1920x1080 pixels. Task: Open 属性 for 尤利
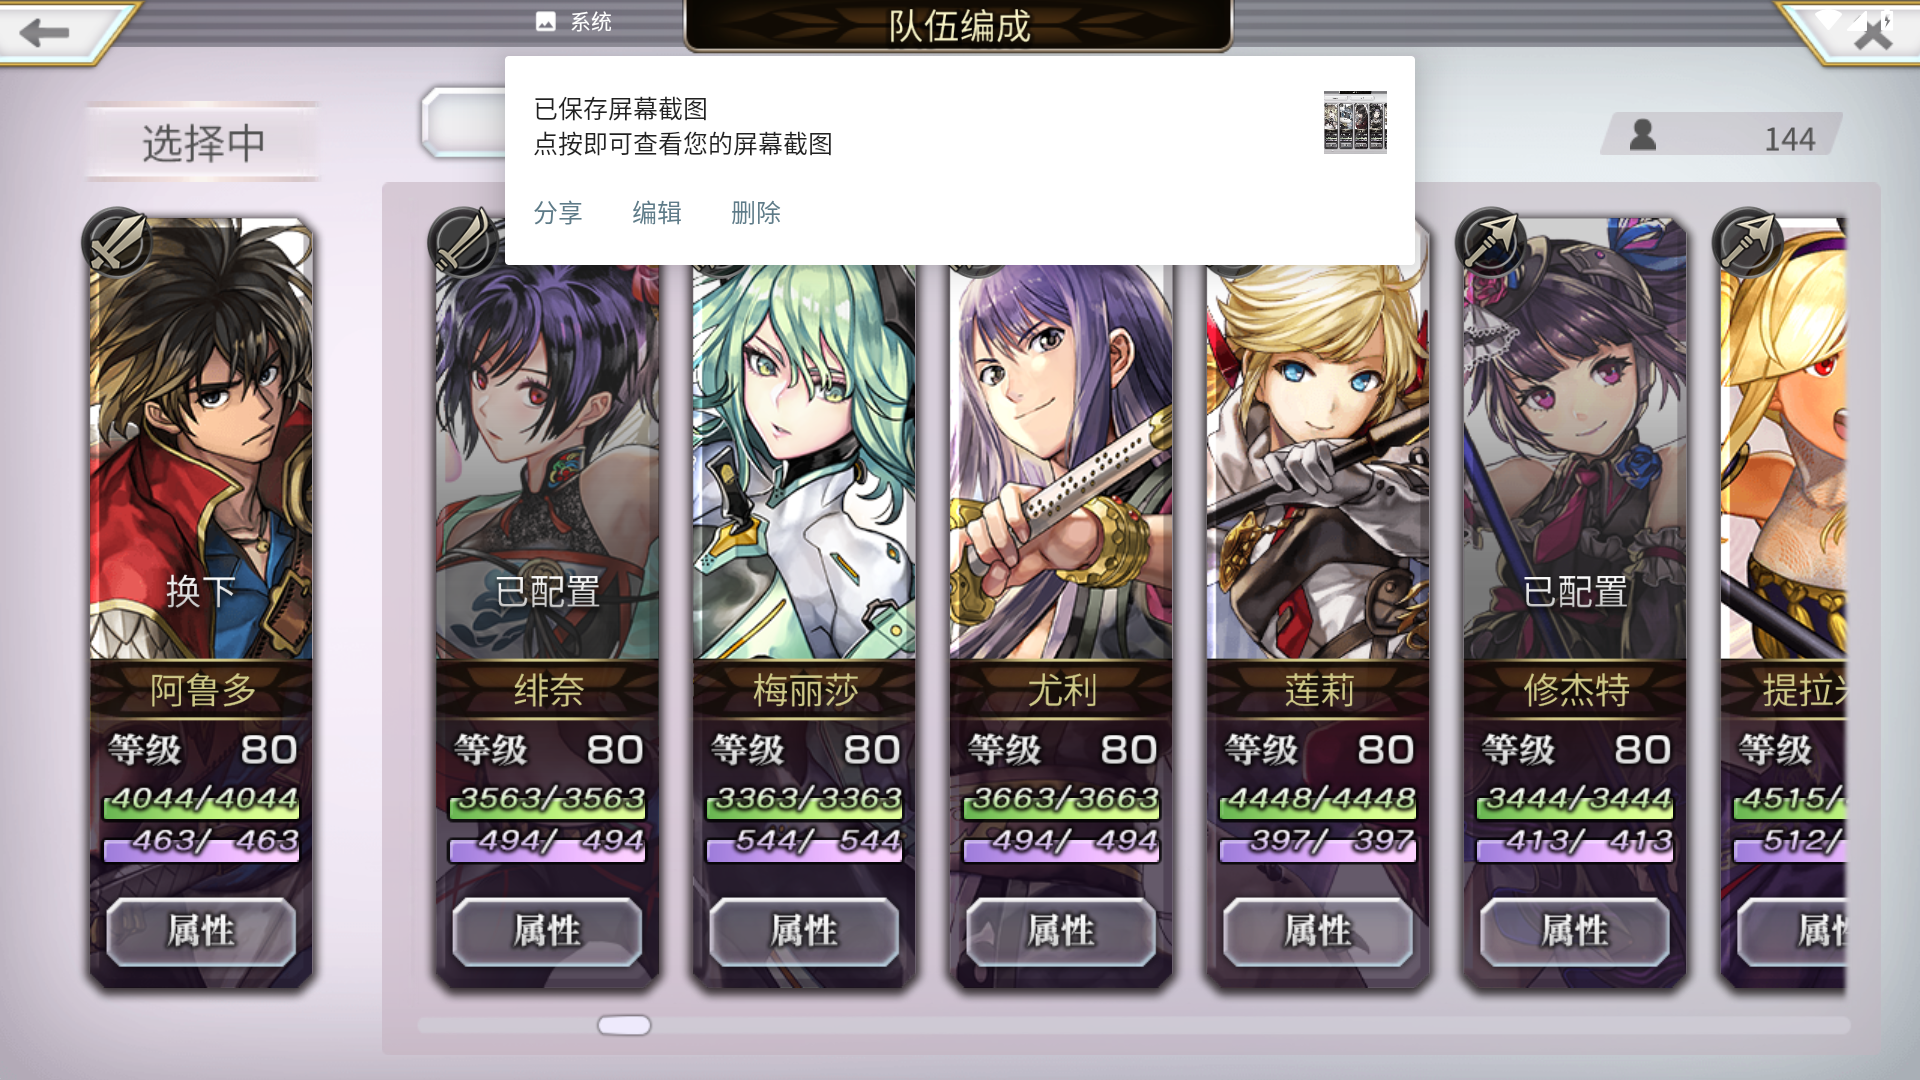coord(1061,931)
